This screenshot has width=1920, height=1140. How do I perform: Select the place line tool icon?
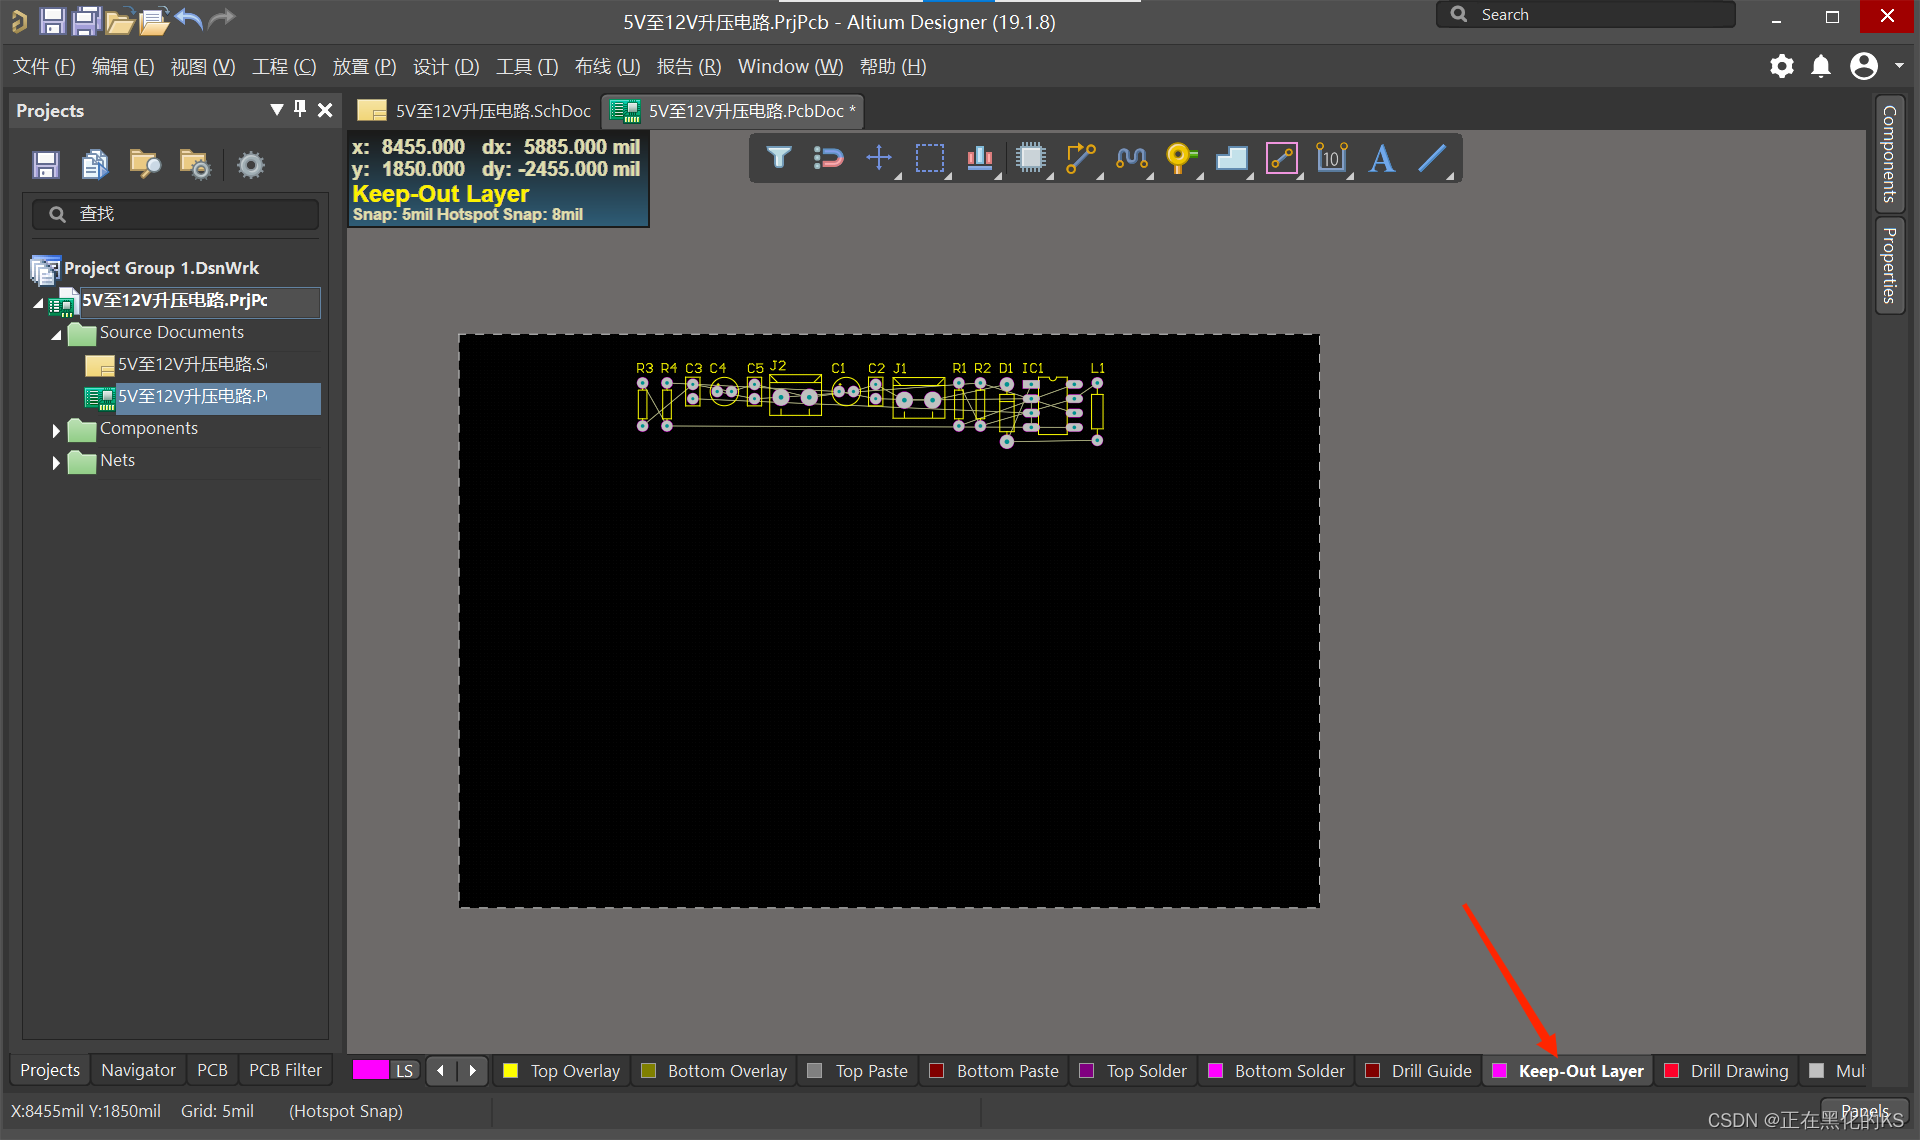(x=1432, y=158)
